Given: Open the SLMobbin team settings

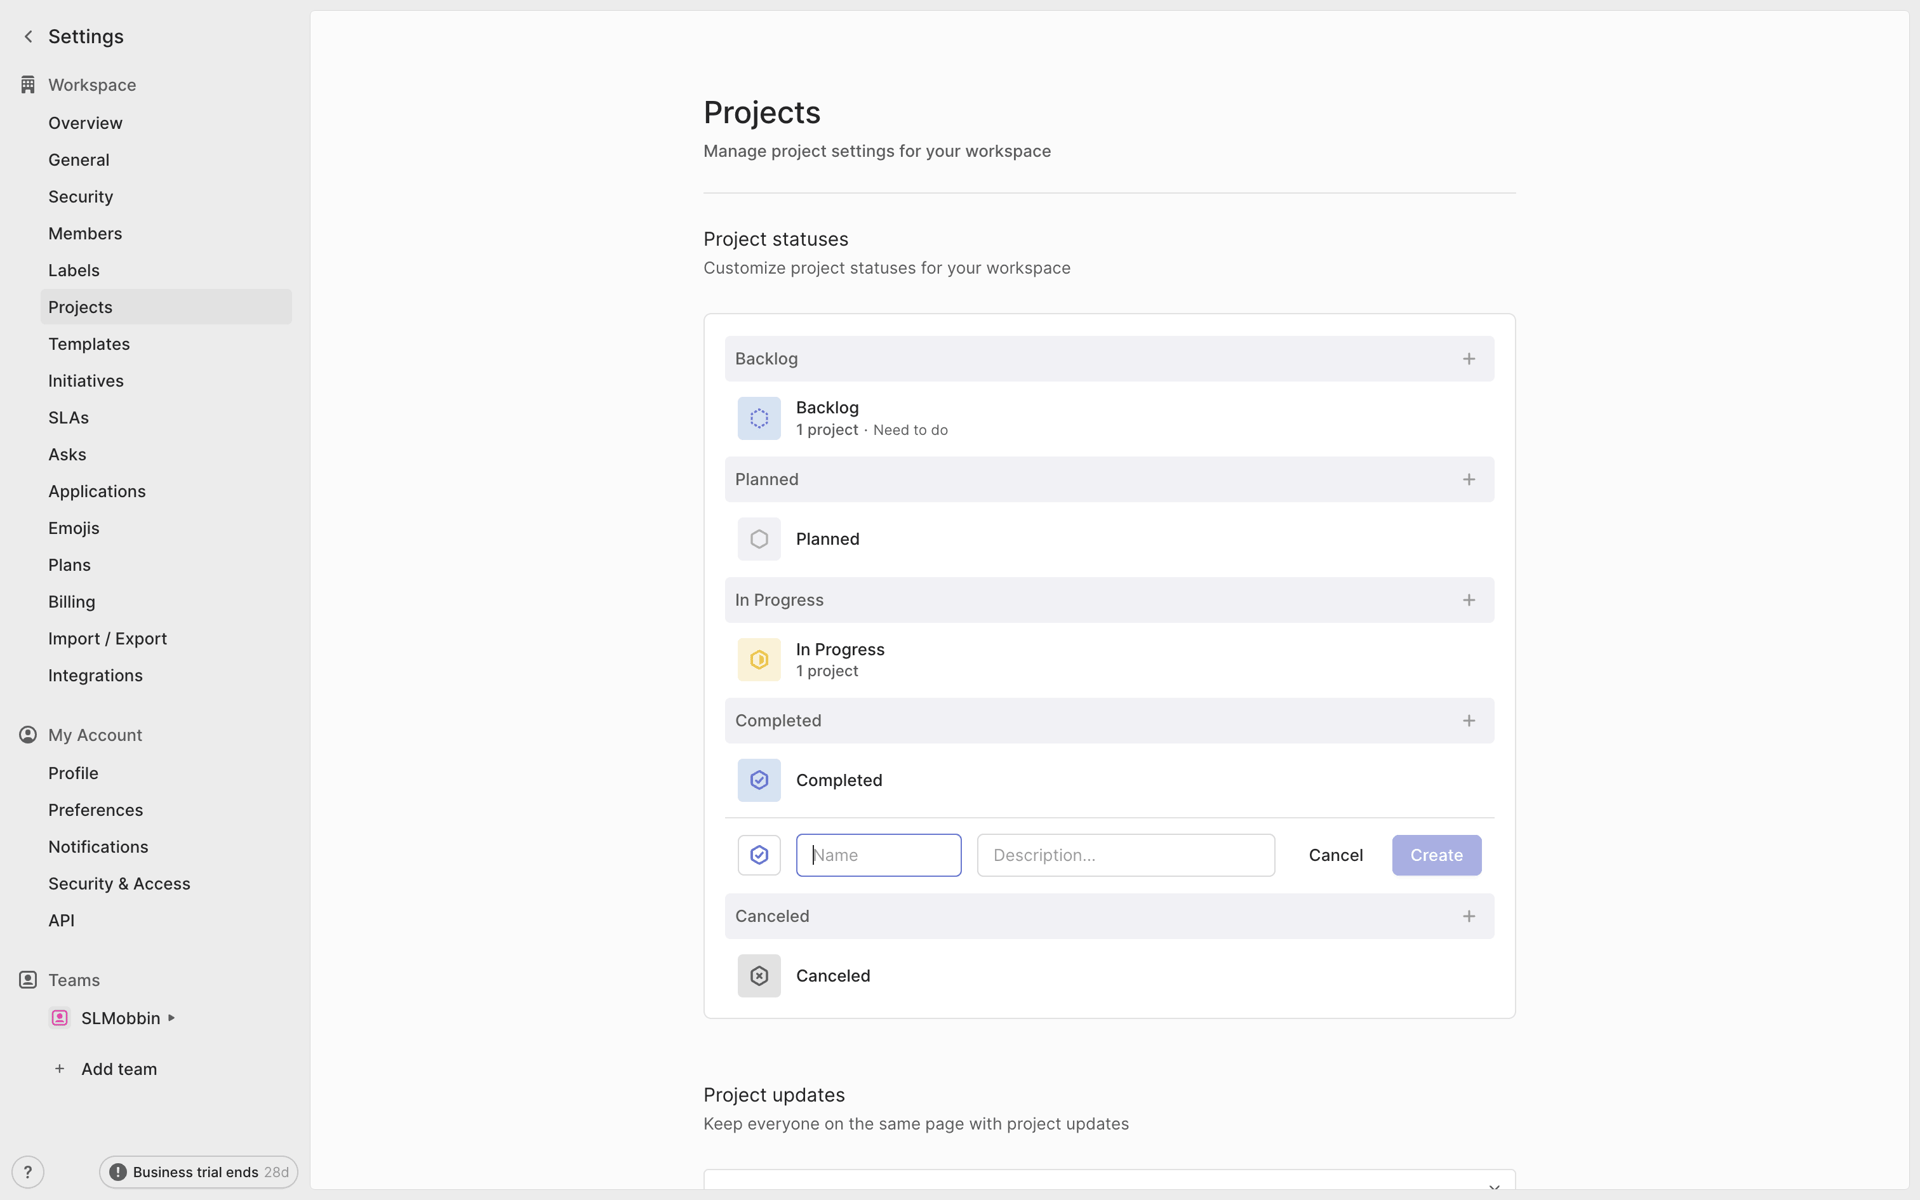Looking at the screenshot, I should pyautogui.click(x=120, y=1018).
